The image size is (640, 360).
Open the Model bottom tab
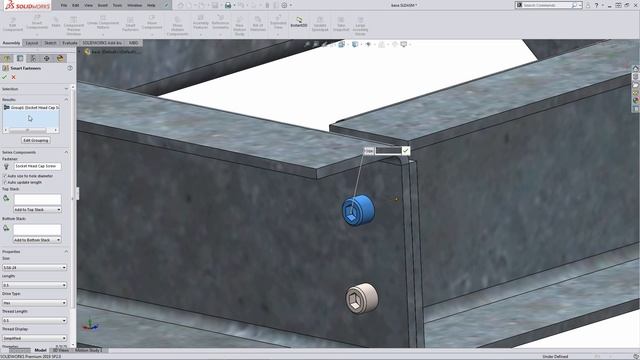click(40, 350)
